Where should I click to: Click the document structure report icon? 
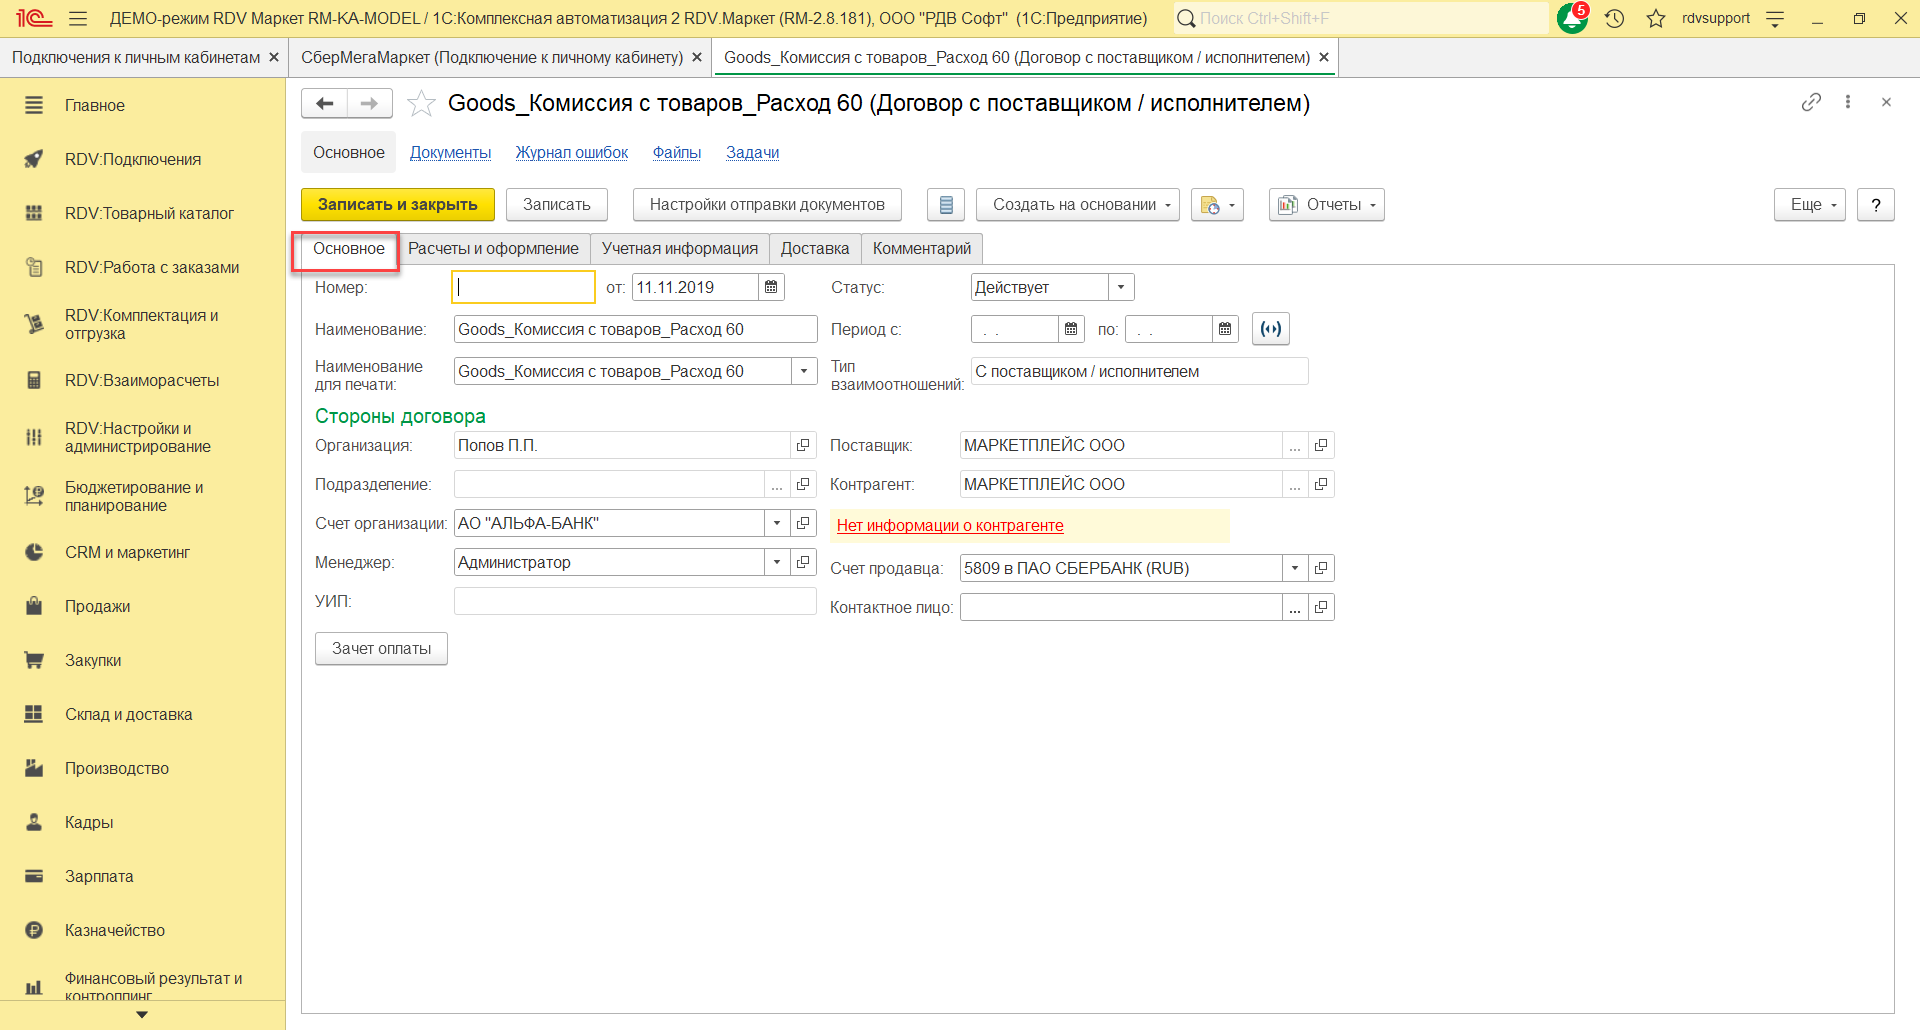pos(945,205)
